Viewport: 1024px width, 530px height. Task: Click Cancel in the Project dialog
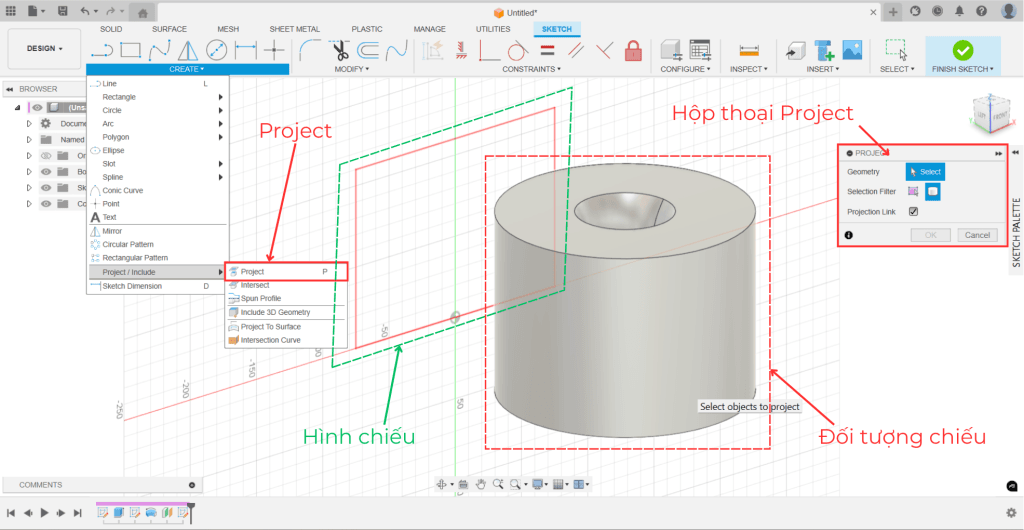point(976,235)
